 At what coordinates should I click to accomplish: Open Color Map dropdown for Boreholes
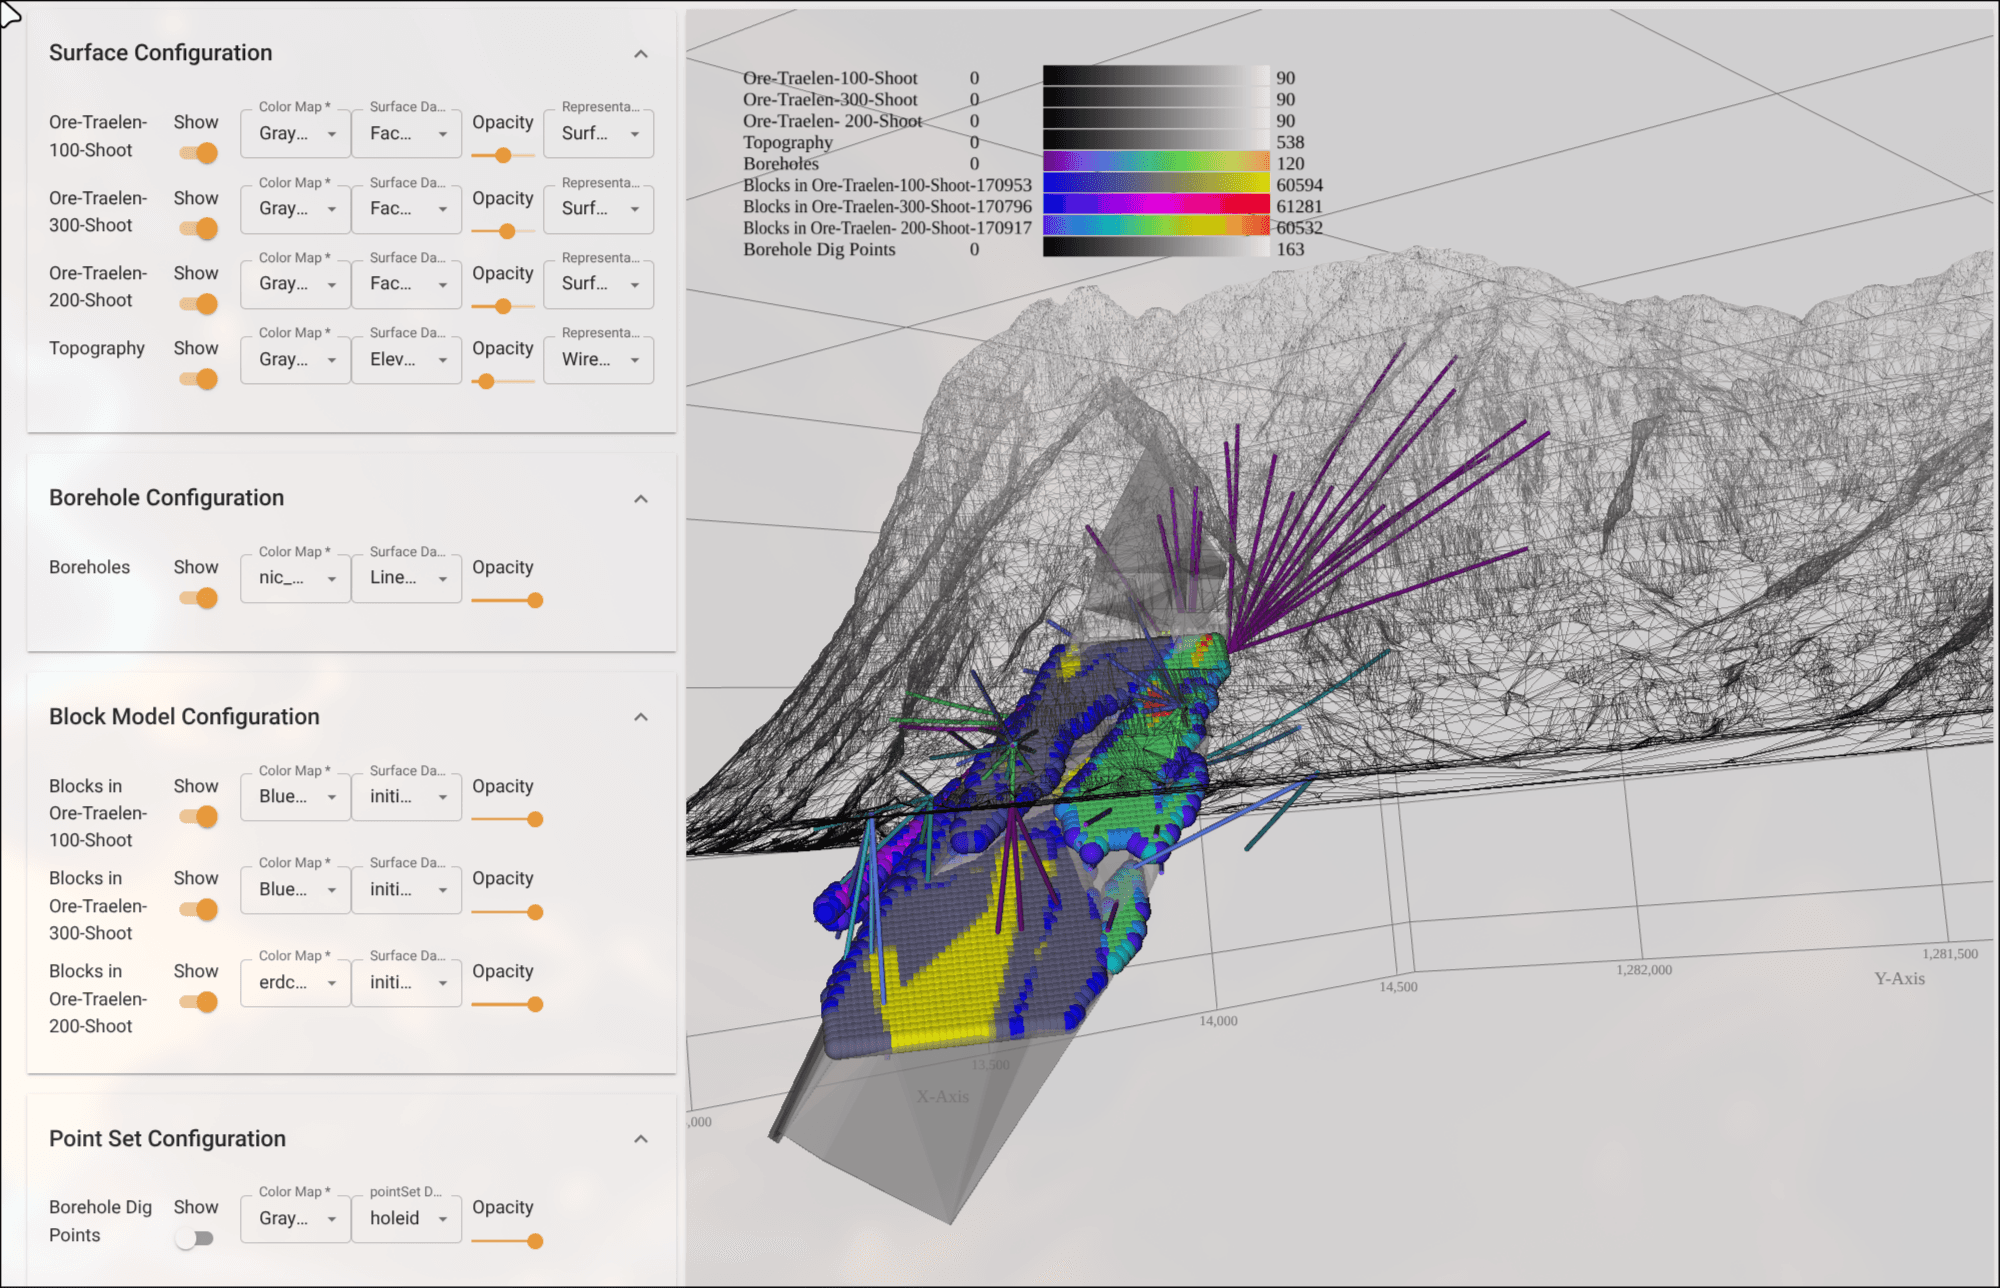click(x=295, y=578)
